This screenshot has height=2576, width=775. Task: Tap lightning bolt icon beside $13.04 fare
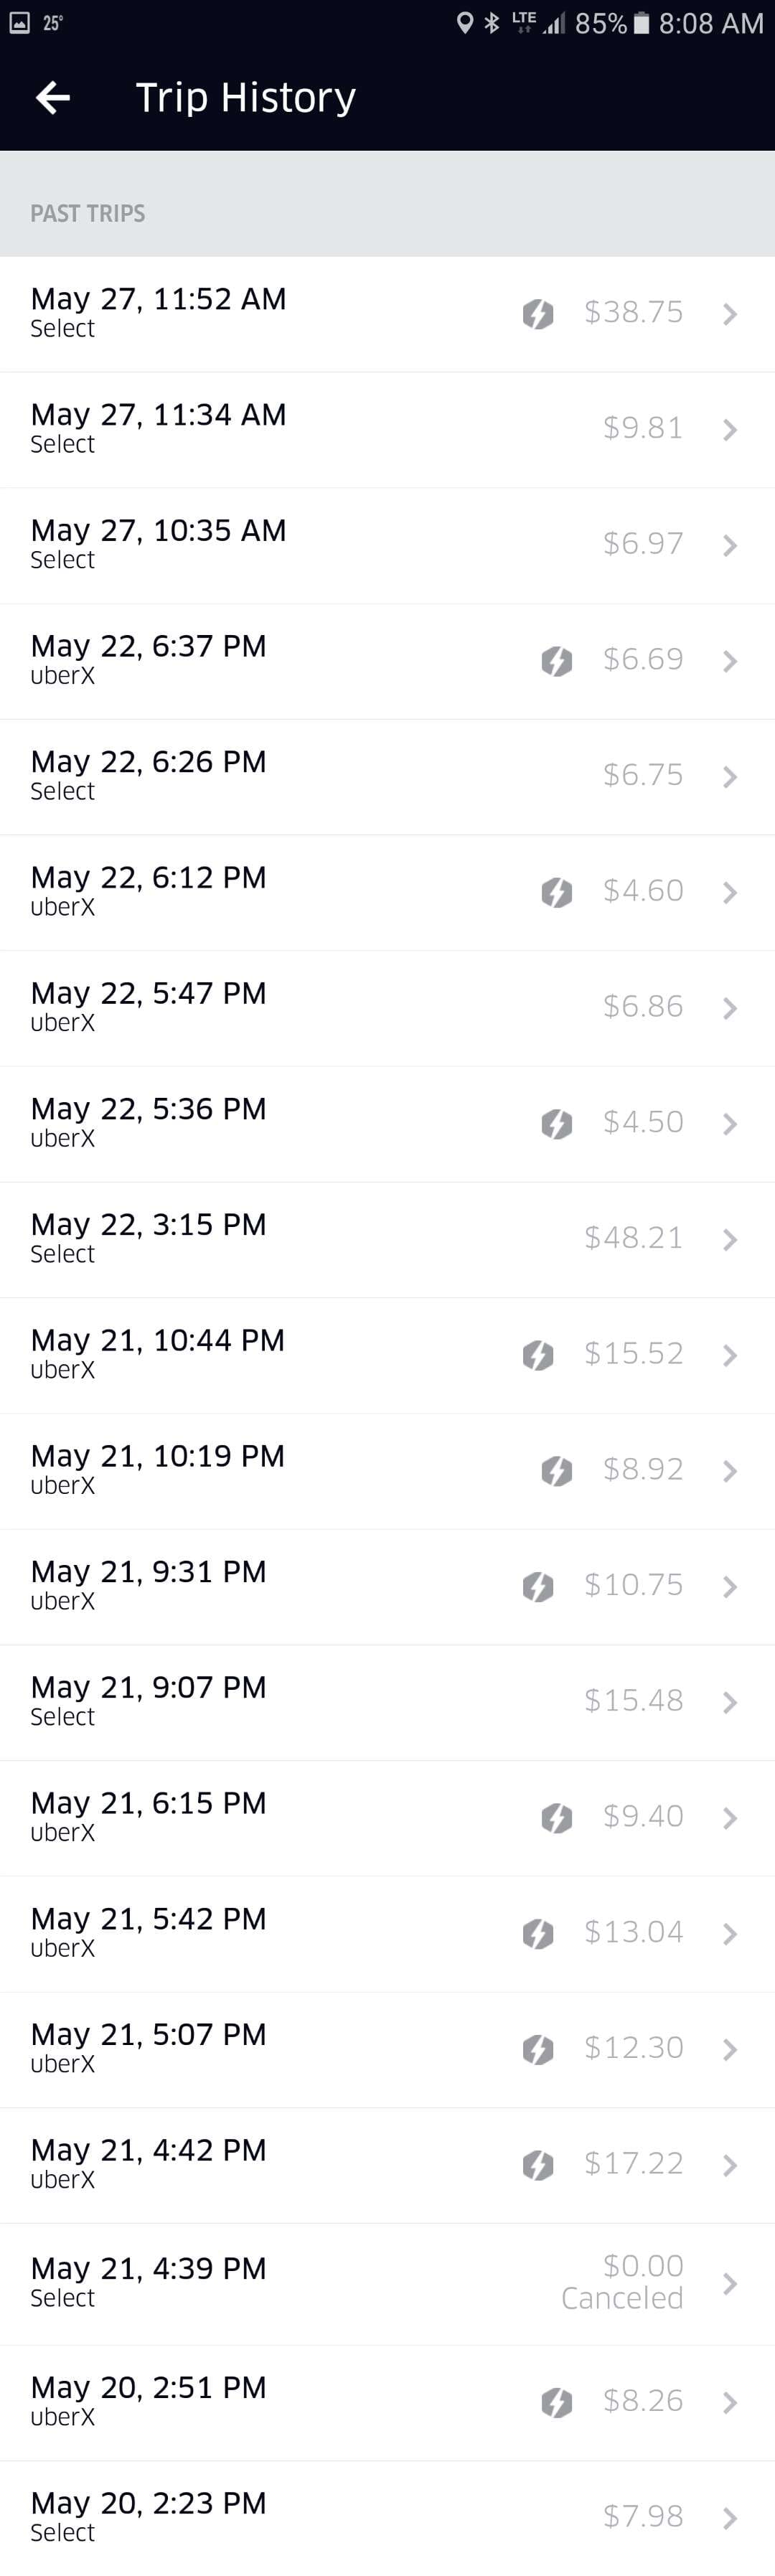538,1933
